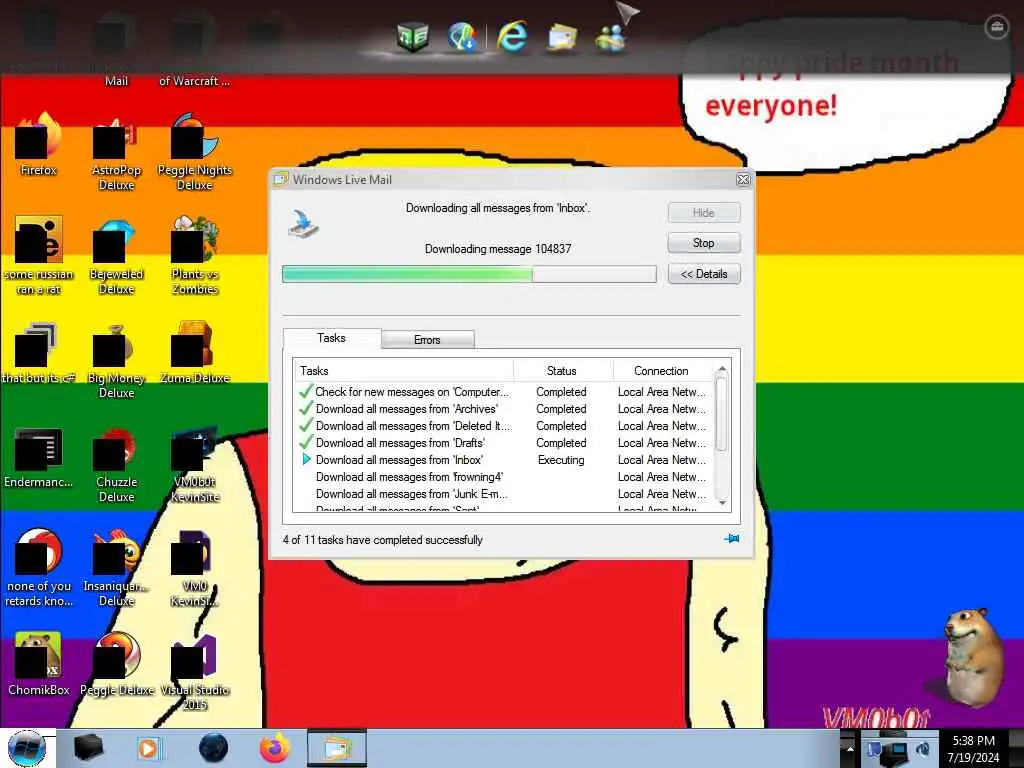Sort by the Connection column header
The height and width of the screenshot is (768, 1024).
pos(662,370)
